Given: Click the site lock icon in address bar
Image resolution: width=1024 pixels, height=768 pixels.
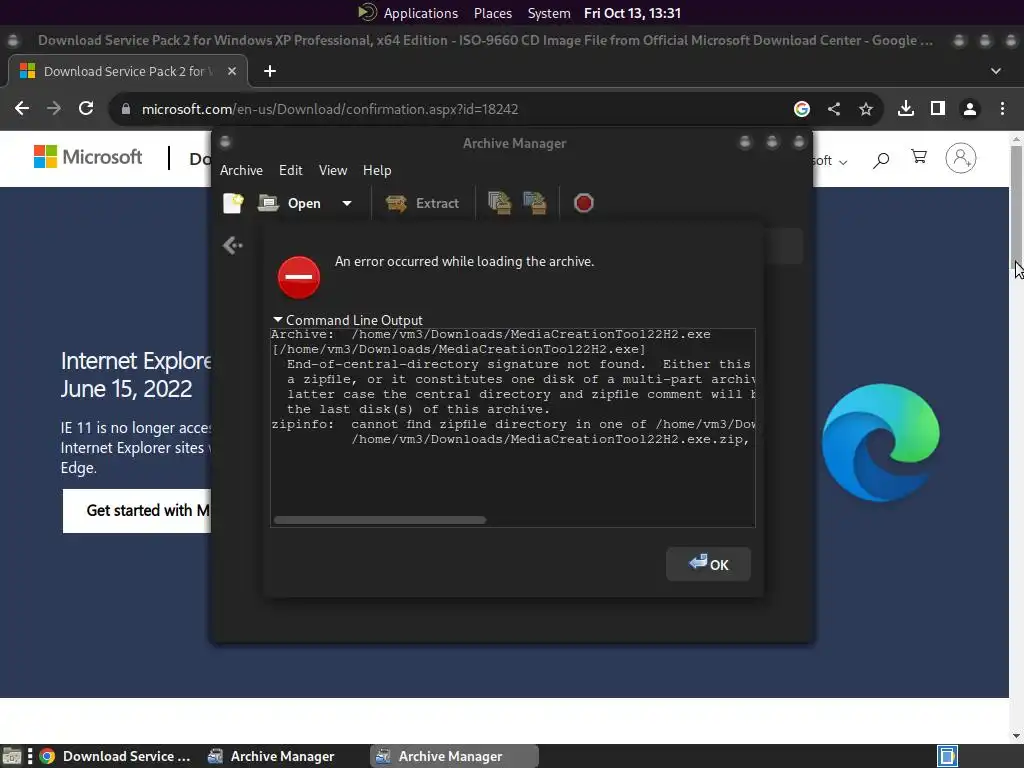Looking at the screenshot, I should click(125, 109).
